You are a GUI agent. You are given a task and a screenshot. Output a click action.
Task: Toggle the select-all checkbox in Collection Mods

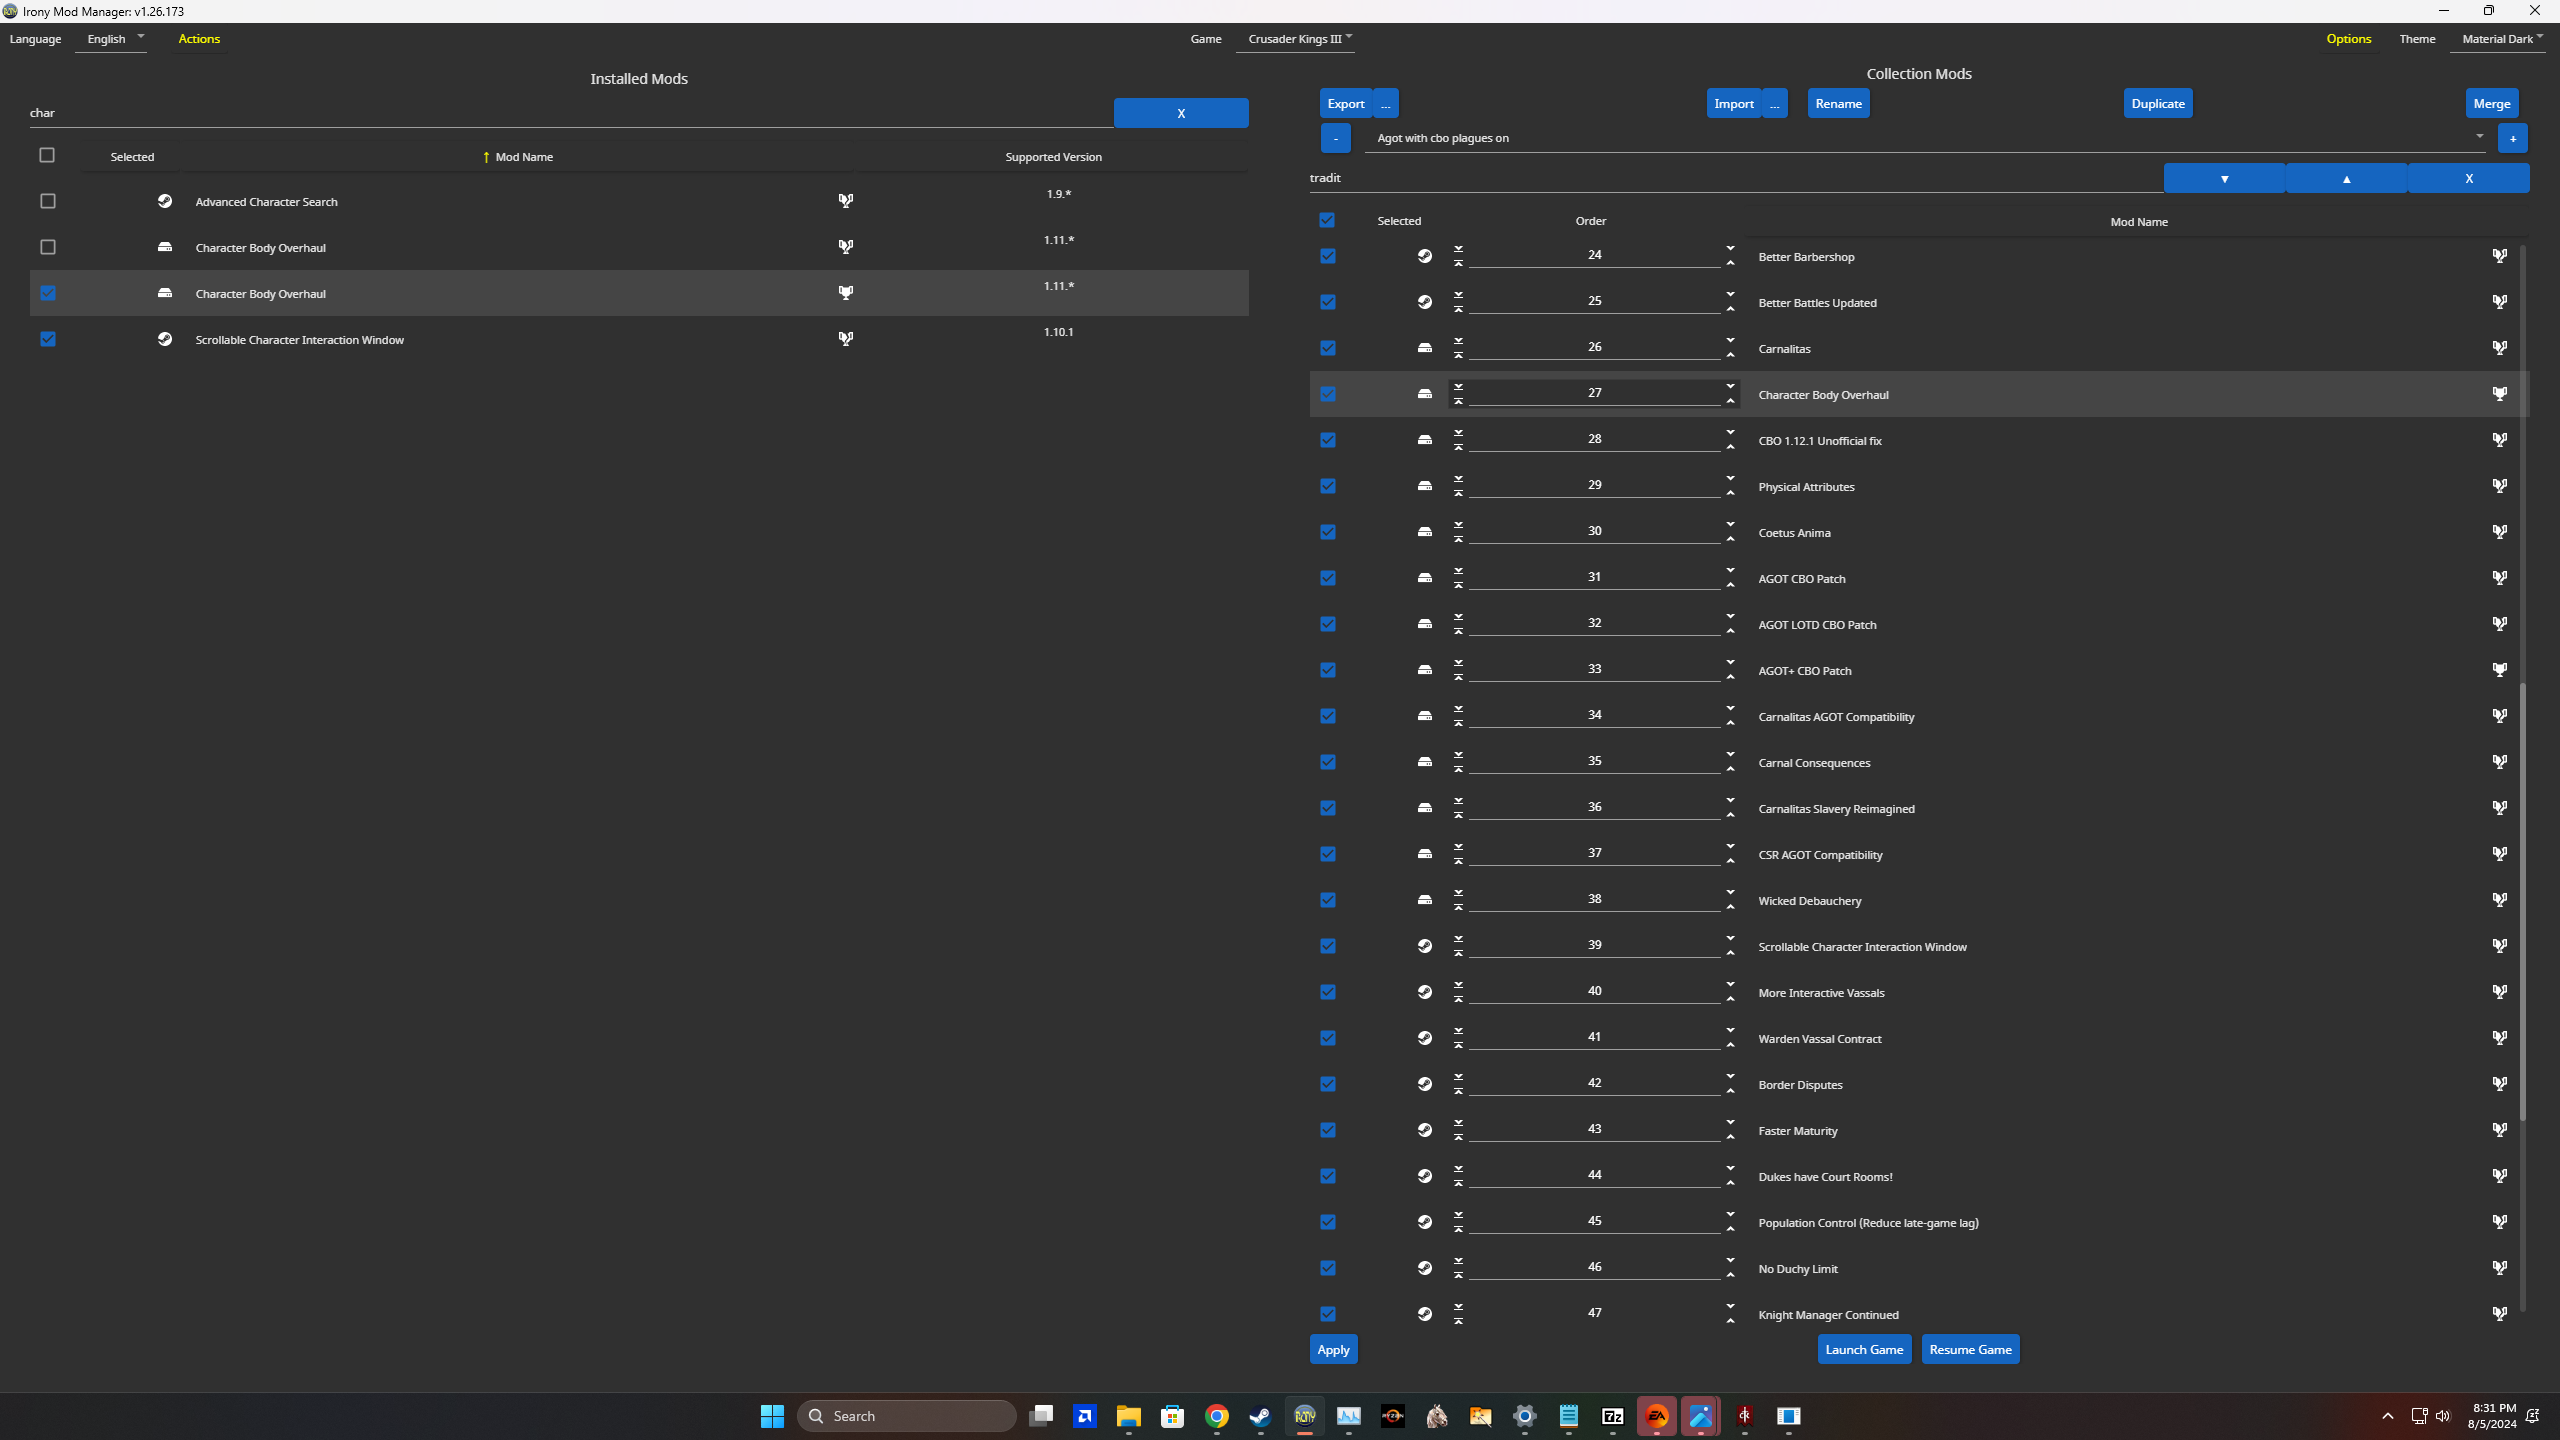1327,220
